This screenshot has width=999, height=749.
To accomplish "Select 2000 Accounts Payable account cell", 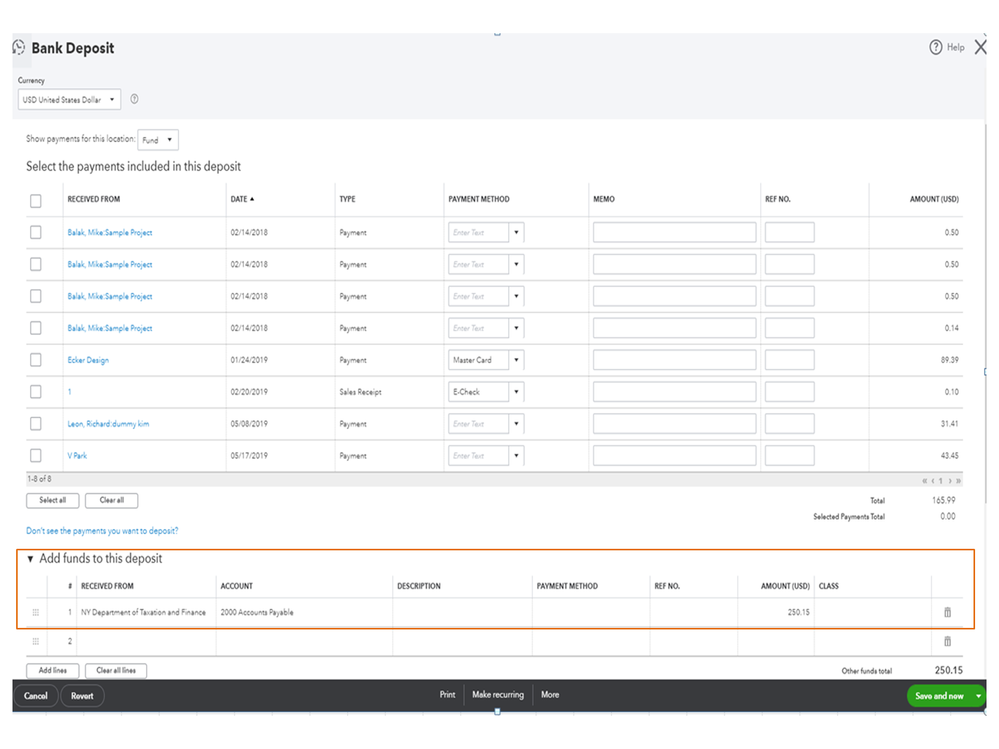I will [x=304, y=612].
